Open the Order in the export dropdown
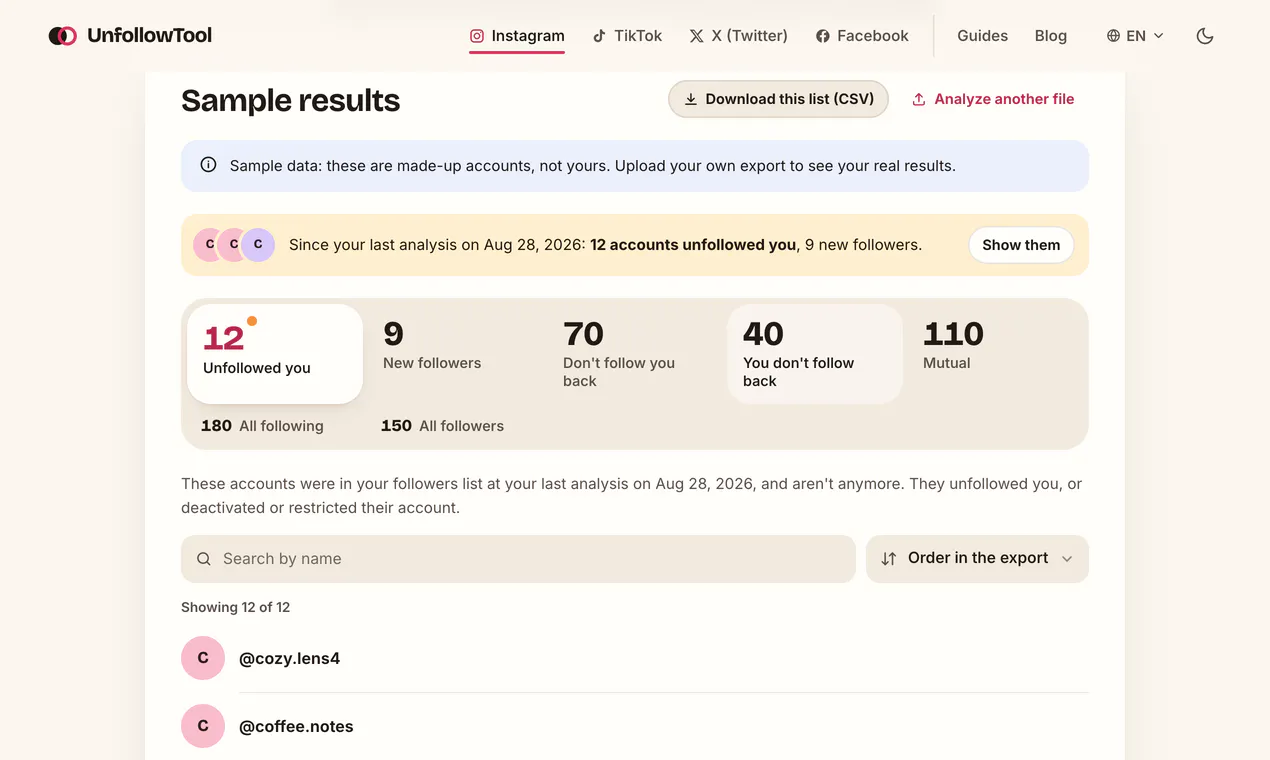The height and width of the screenshot is (760, 1270). tap(977, 559)
